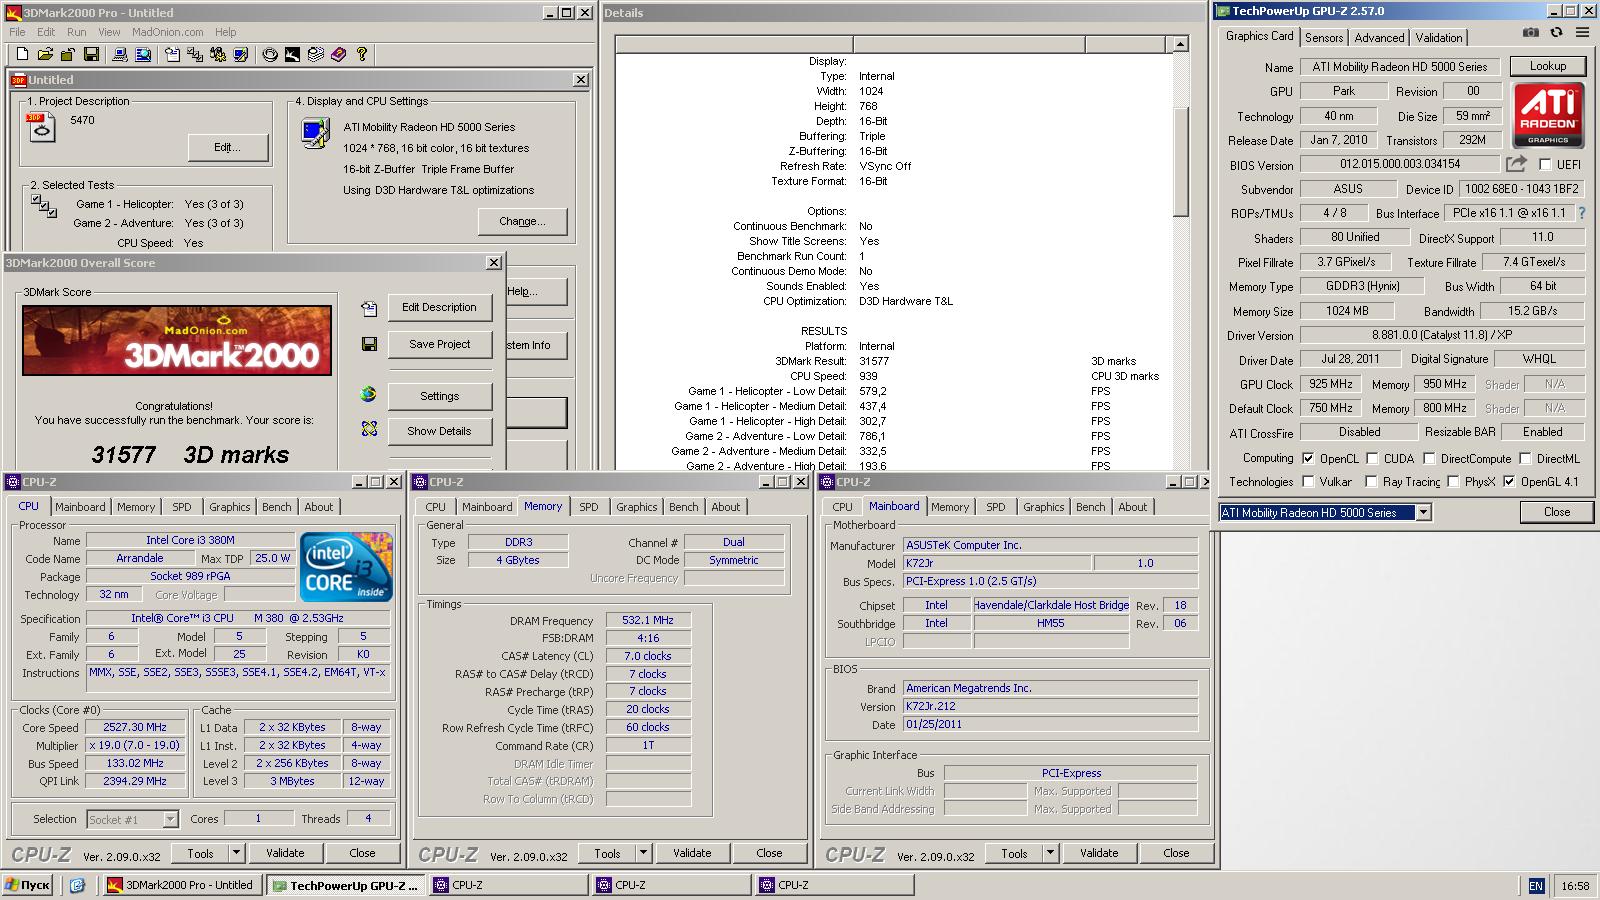1600x900 pixels.
Task: Click Edit... in Project Description
Action: [x=227, y=147]
